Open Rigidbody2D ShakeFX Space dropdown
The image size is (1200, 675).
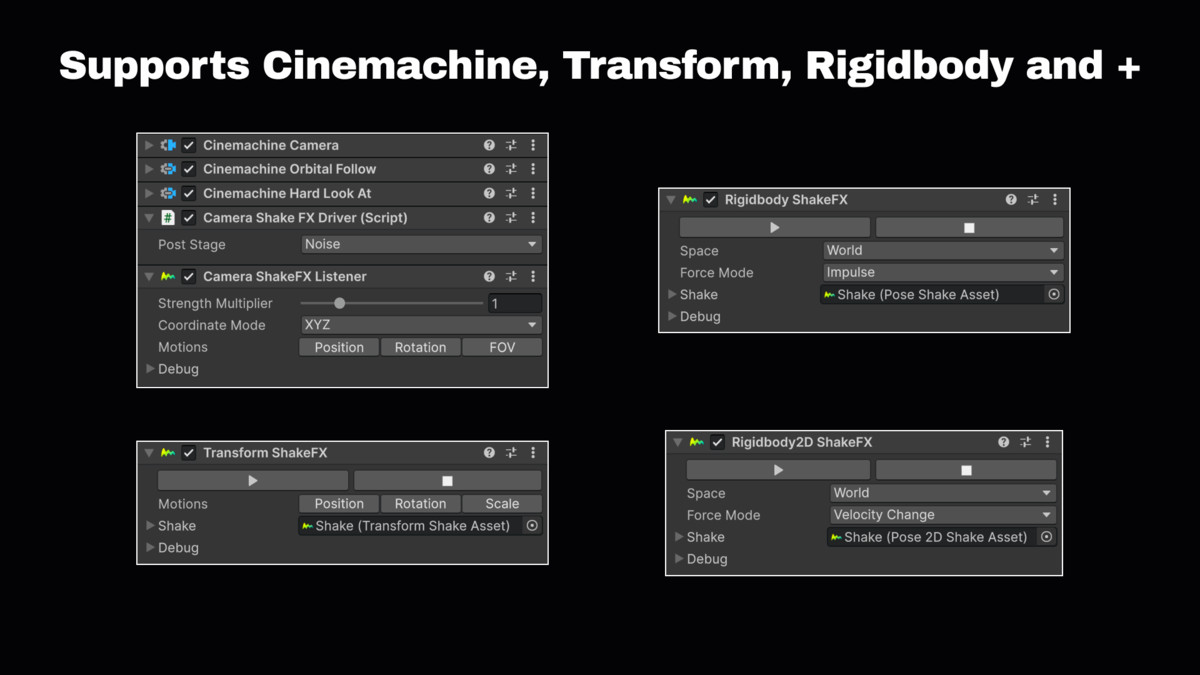tap(943, 493)
